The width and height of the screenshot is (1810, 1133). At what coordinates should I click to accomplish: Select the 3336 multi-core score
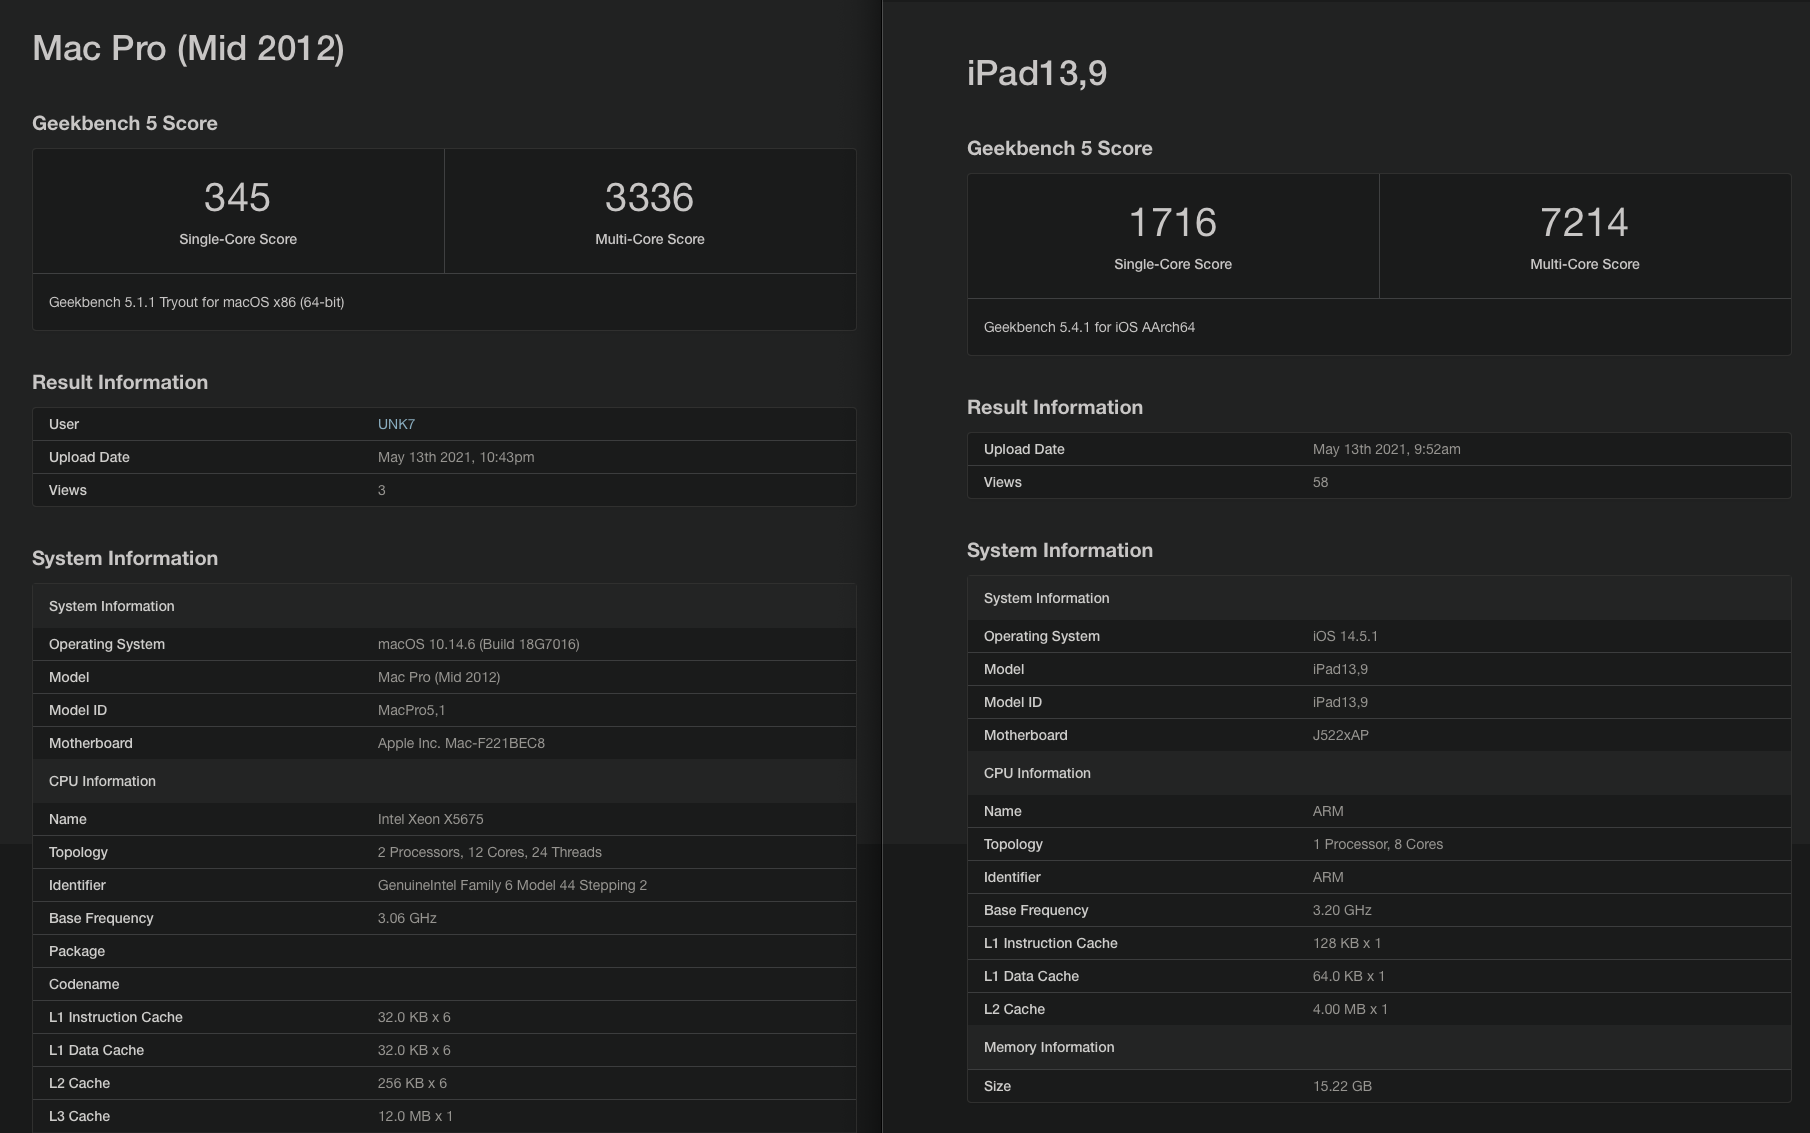[649, 197]
